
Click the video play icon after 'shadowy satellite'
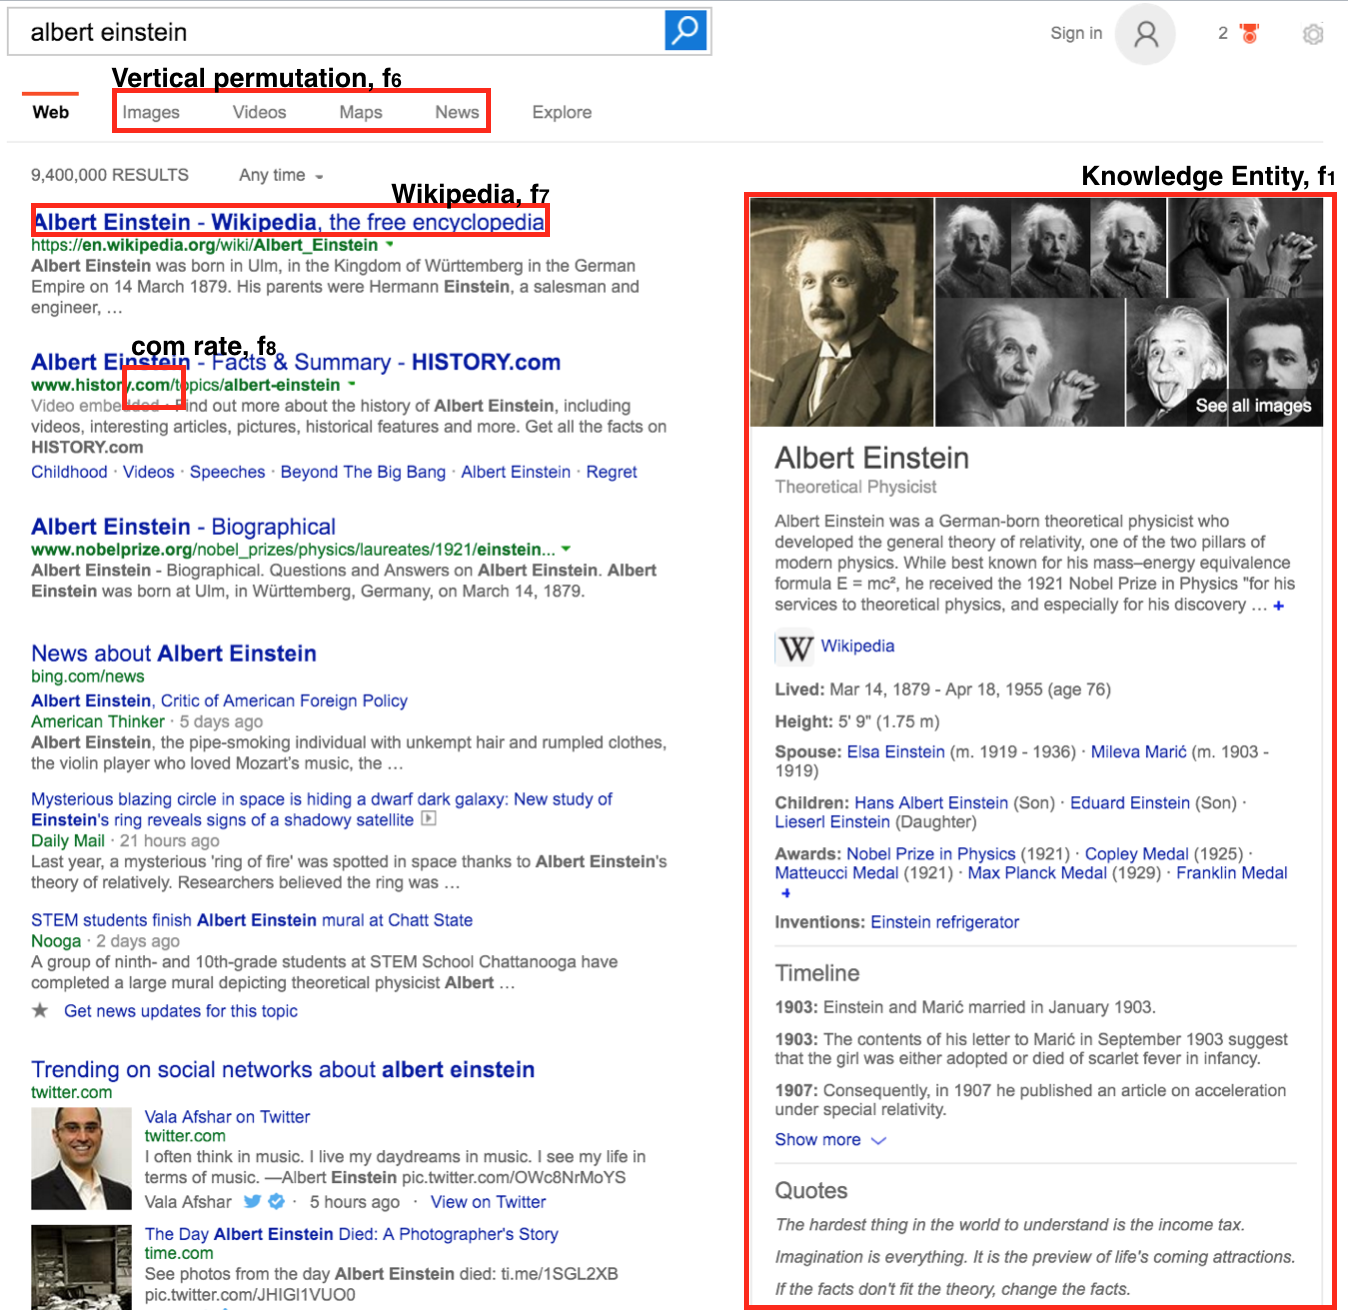(429, 819)
